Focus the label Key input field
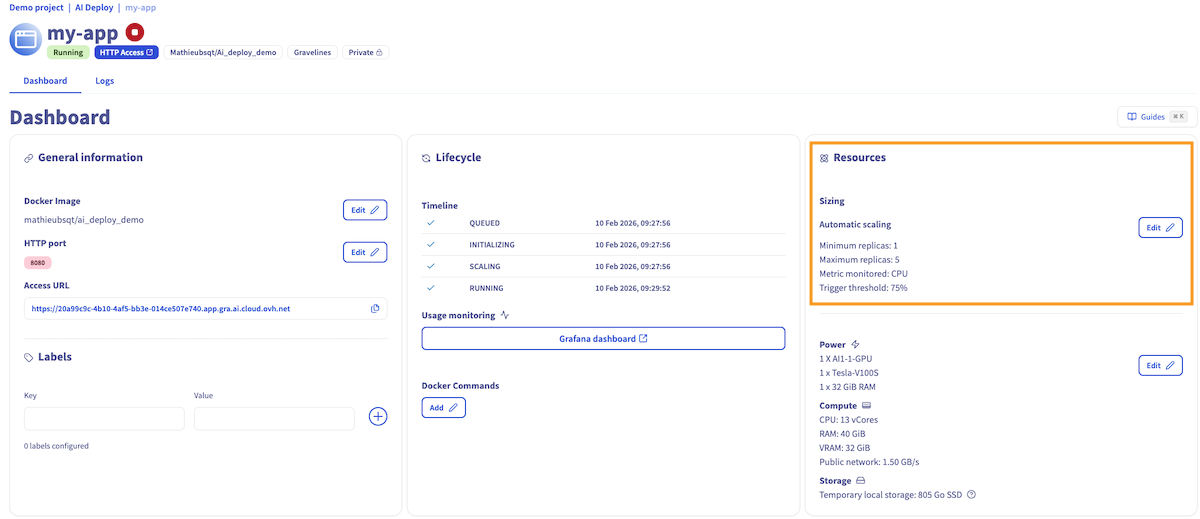The image size is (1200, 519). click(x=104, y=418)
